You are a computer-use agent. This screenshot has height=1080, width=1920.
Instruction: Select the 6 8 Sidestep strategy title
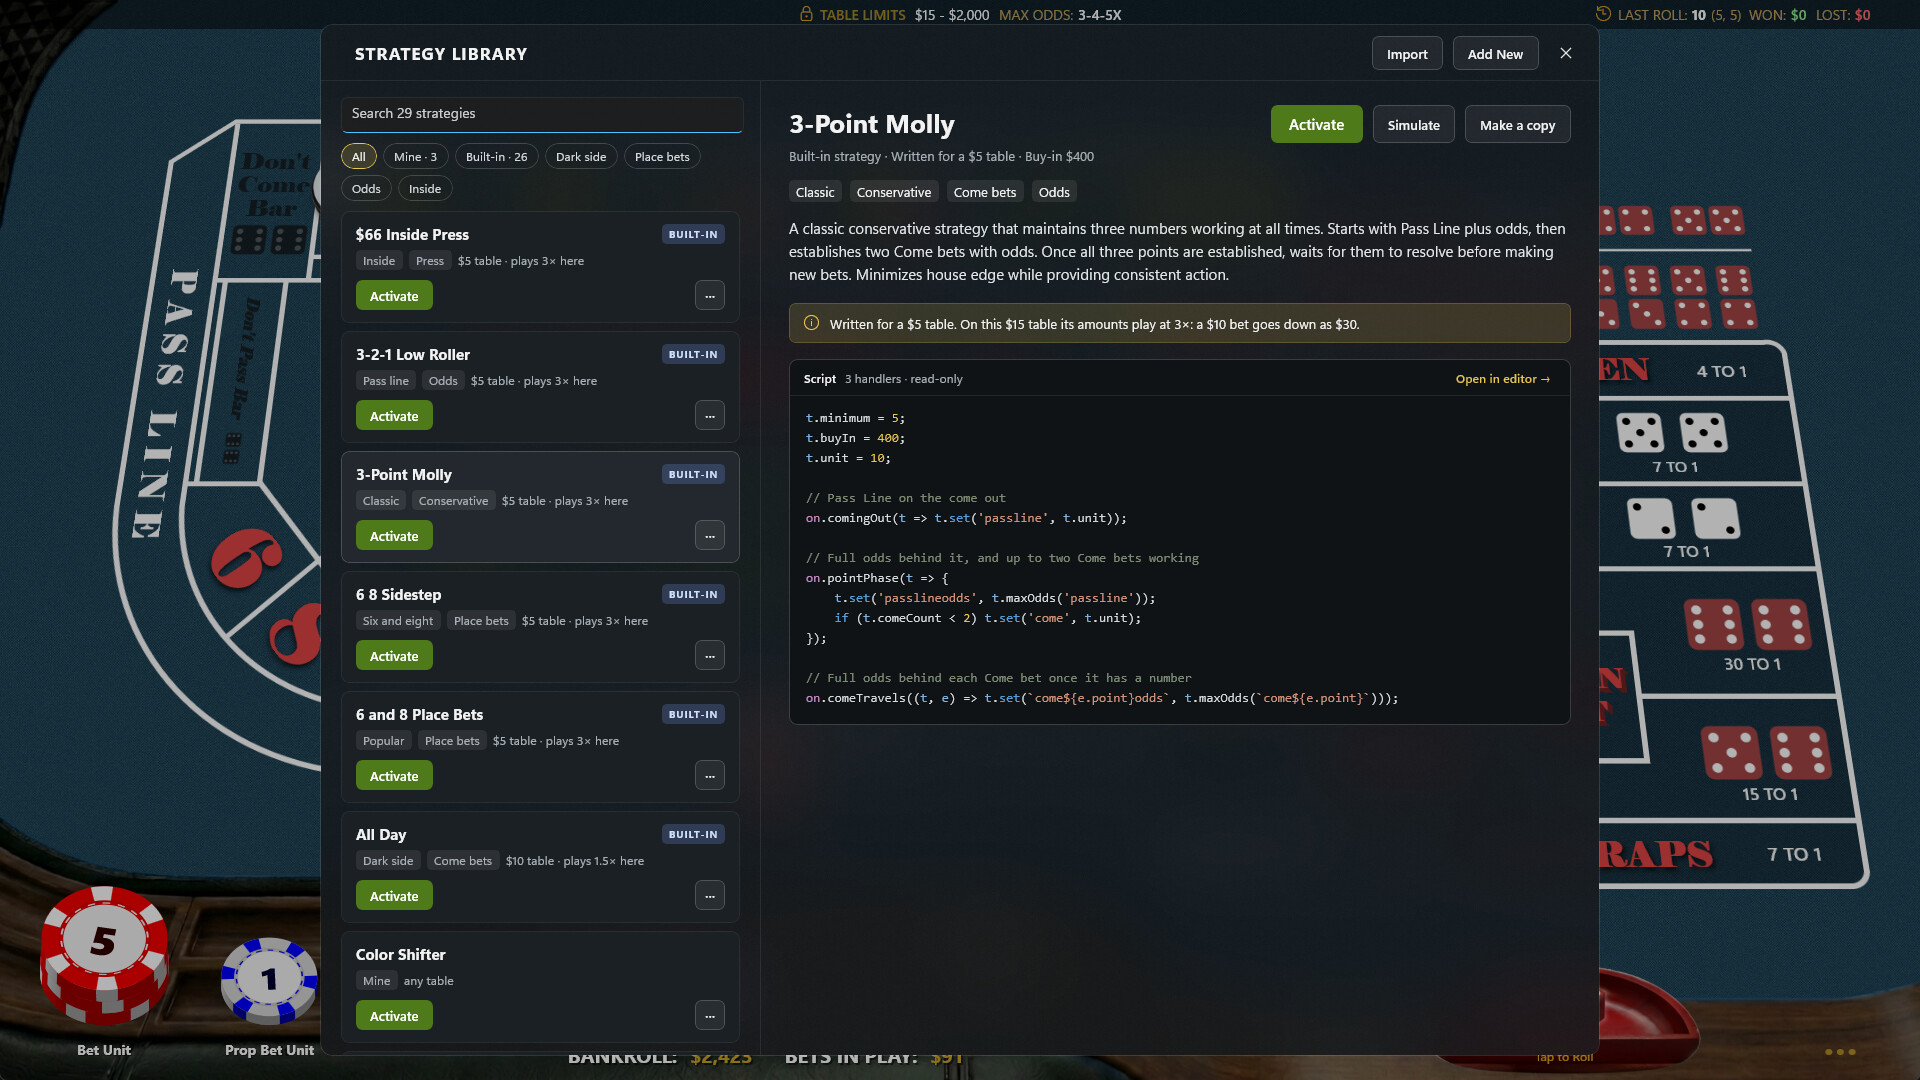click(x=398, y=595)
